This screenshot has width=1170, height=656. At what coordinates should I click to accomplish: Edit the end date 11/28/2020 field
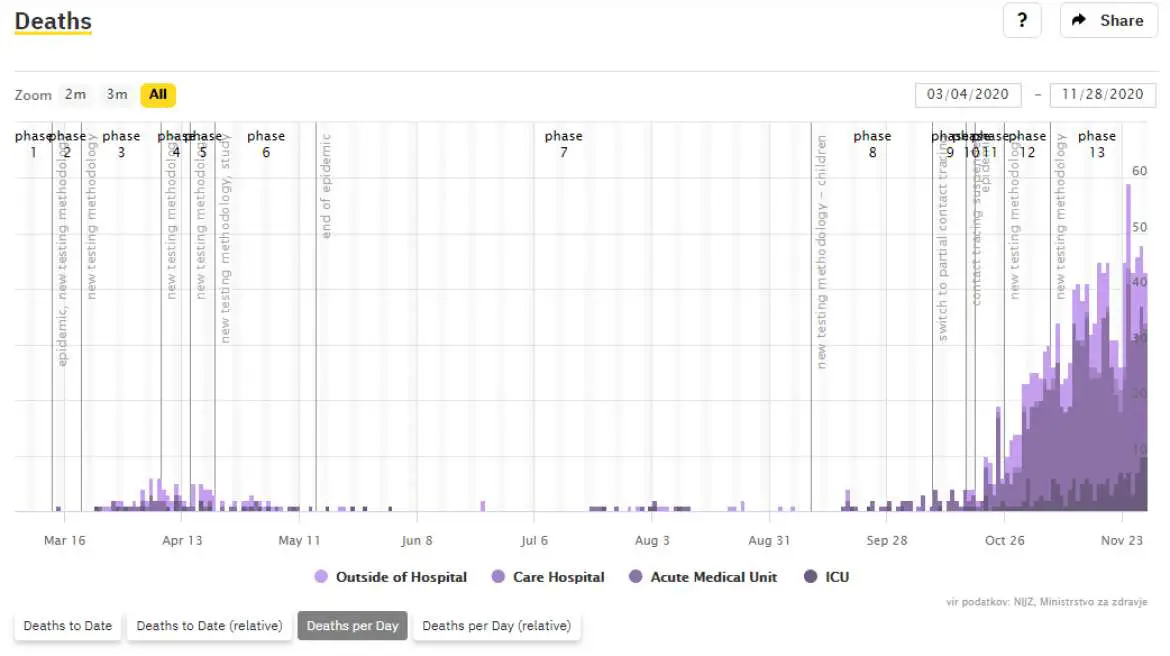coord(1102,95)
